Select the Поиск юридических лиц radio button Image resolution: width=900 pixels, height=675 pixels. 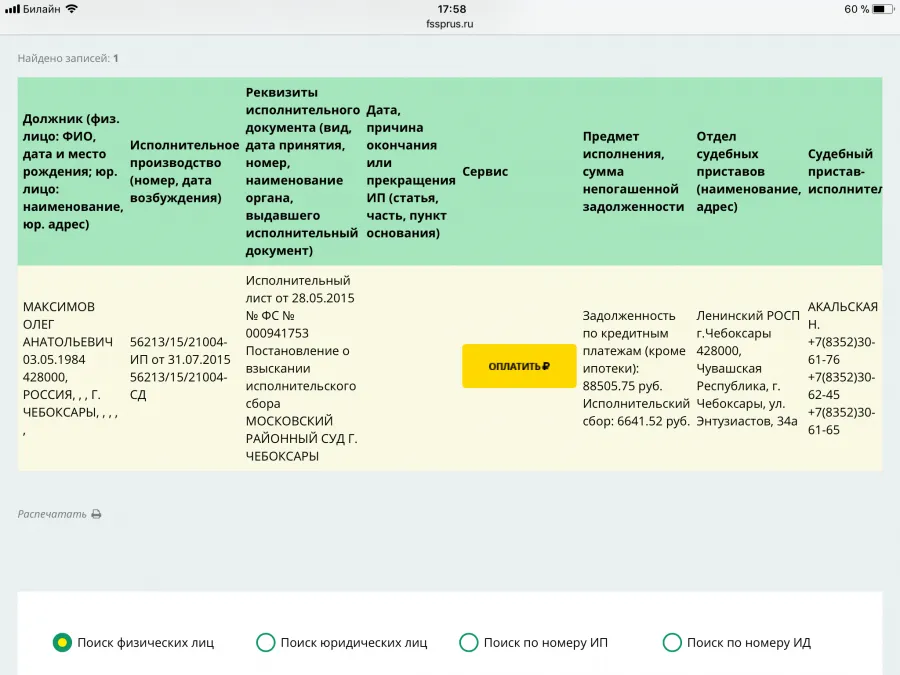point(265,642)
